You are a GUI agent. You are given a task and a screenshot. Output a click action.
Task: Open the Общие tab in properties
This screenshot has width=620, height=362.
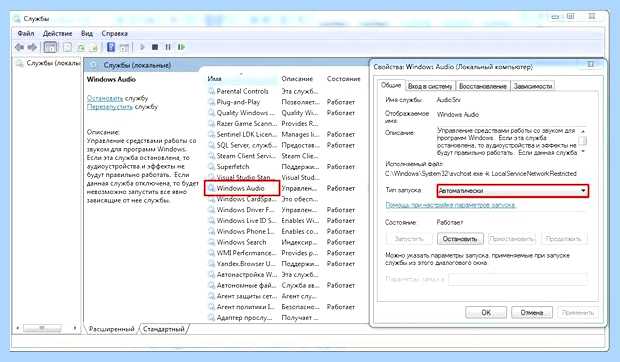tap(391, 85)
